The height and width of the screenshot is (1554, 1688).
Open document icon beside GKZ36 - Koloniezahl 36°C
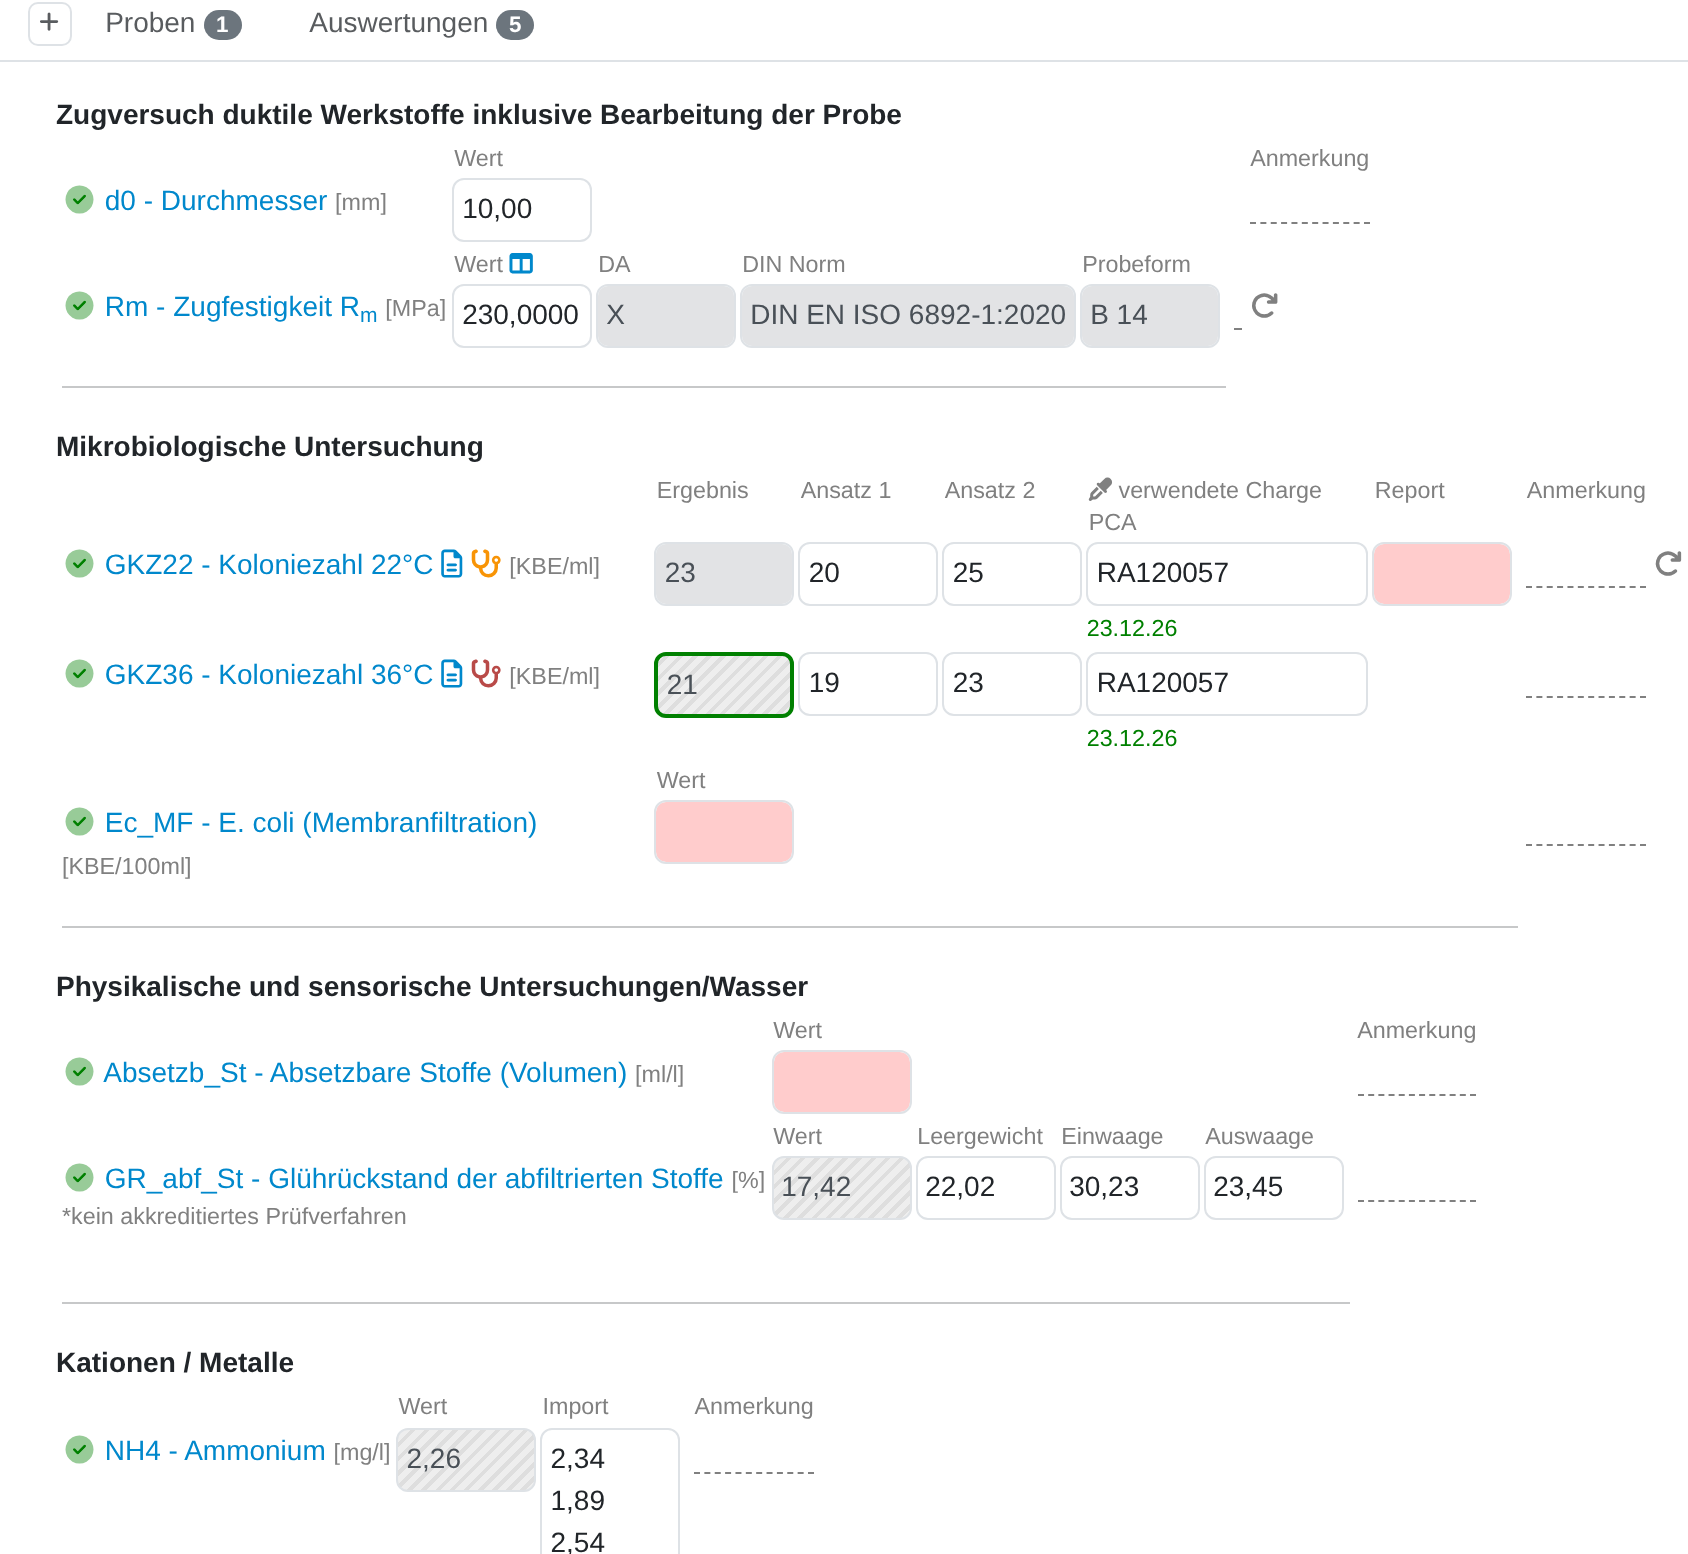452,674
